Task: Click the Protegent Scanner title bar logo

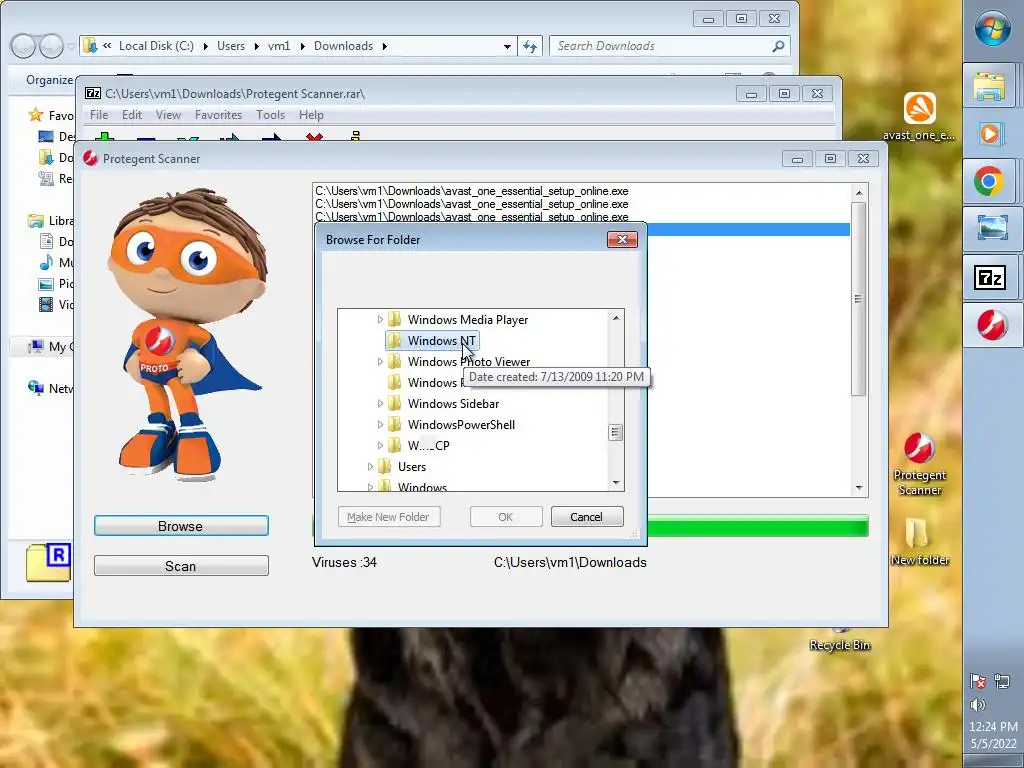Action: pos(91,158)
